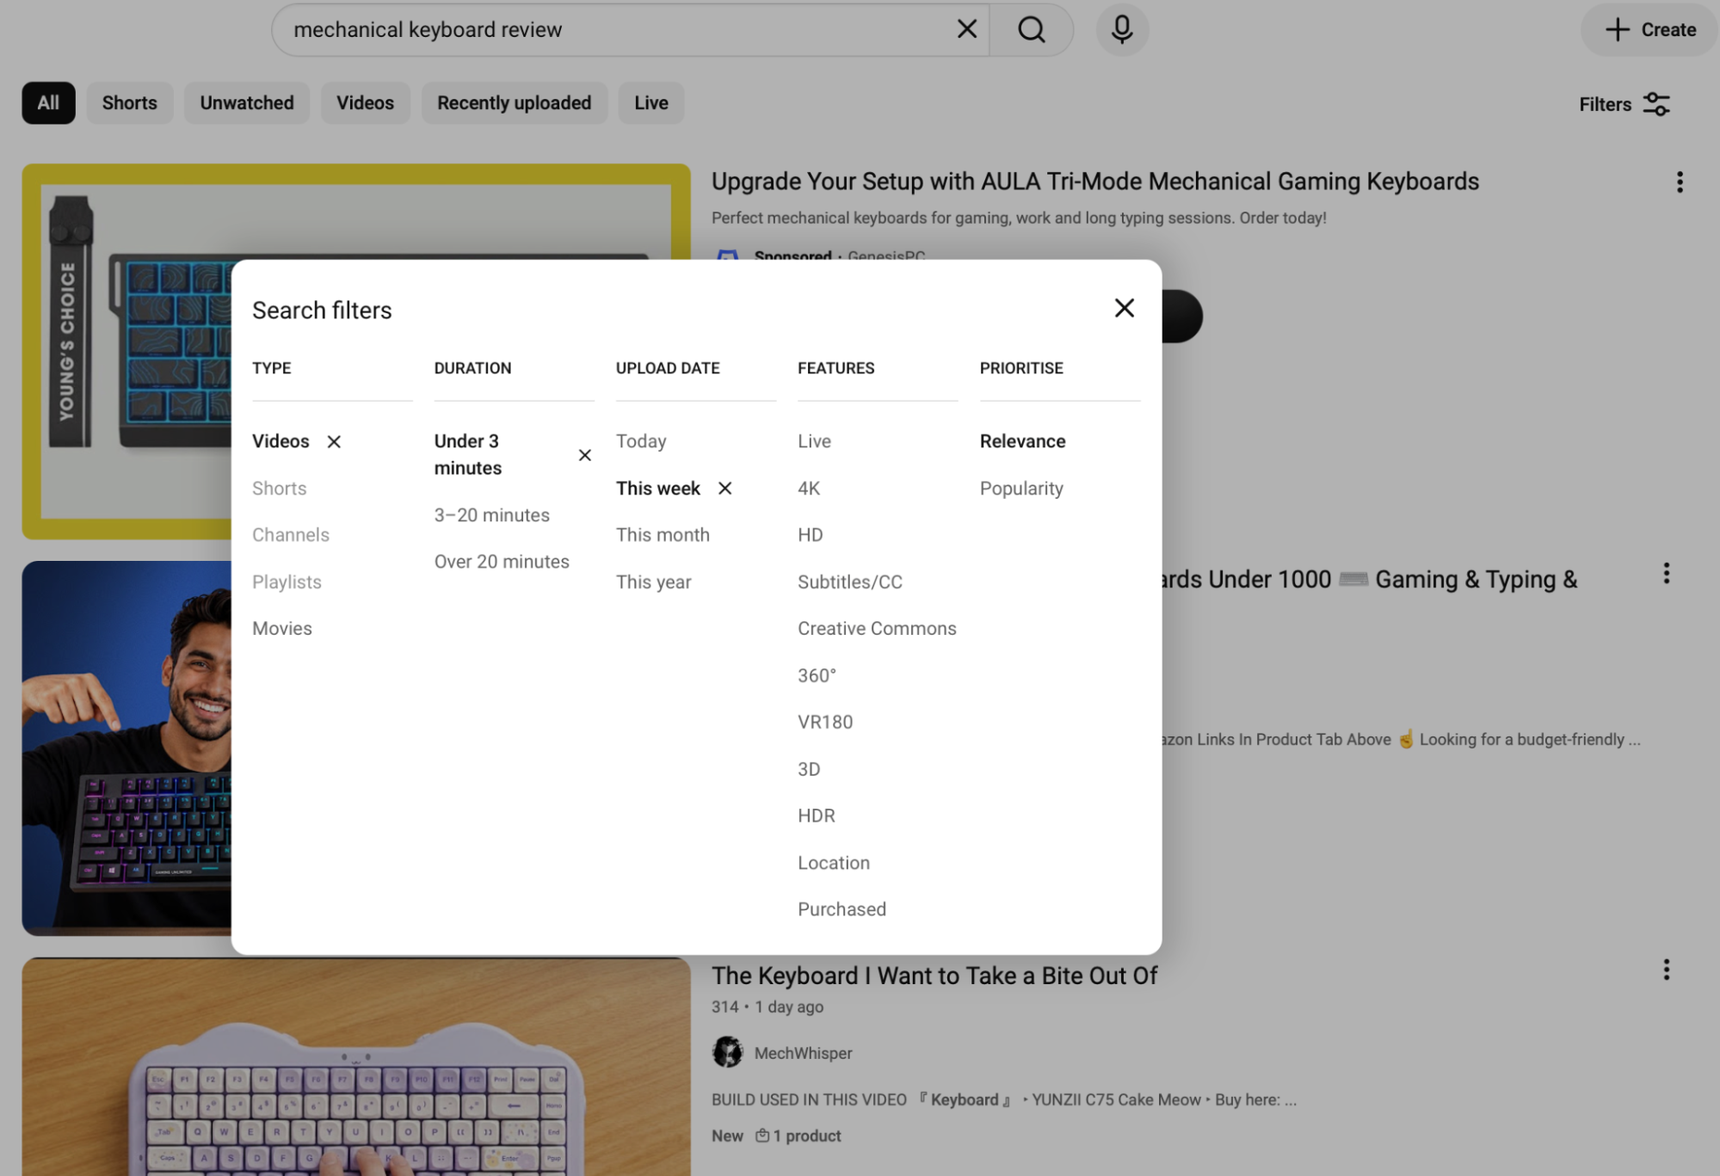Select the All filter chip
Screen dimensions: 1720x1176
48,103
